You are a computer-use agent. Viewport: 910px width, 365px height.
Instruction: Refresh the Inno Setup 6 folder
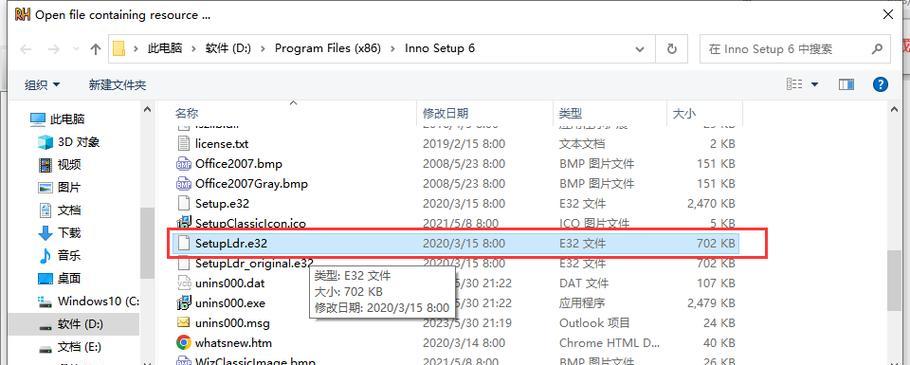point(672,49)
